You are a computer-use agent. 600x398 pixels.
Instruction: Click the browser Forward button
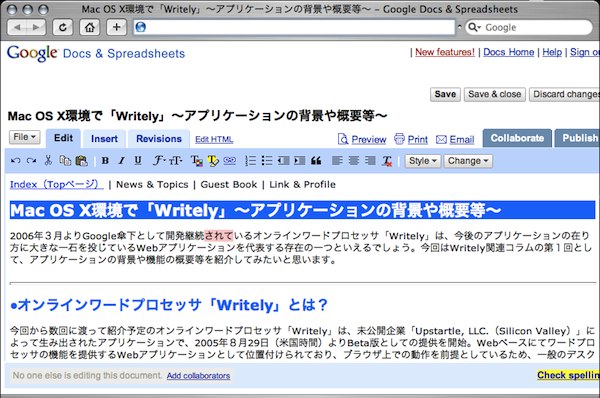36,28
